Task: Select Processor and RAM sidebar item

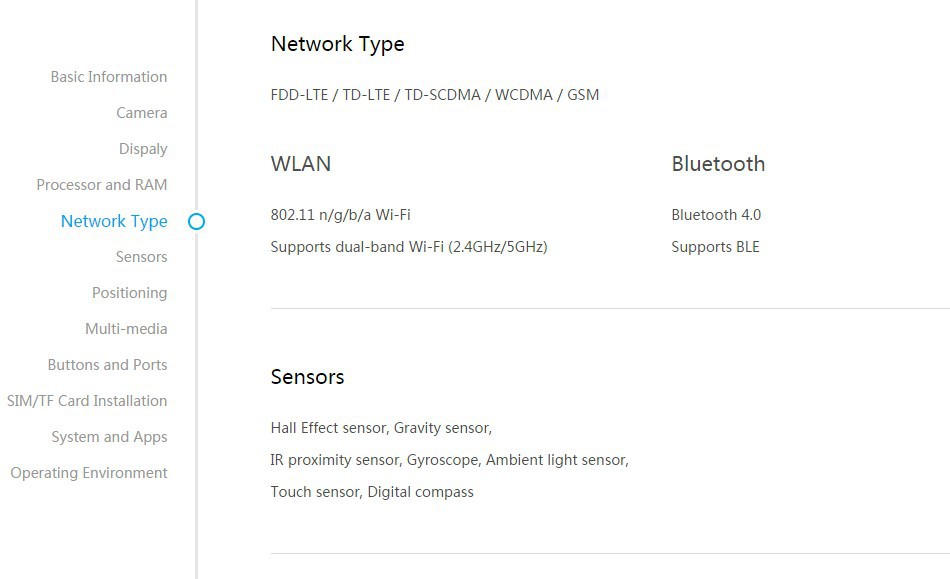Action: (x=102, y=185)
